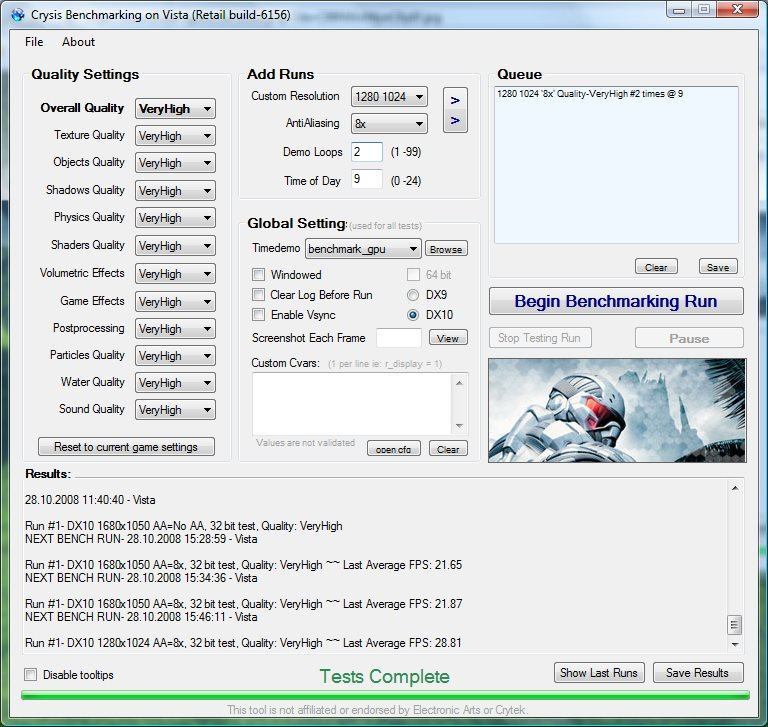
Task: Click the Crysis app icon in title bar
Action: coord(18,15)
